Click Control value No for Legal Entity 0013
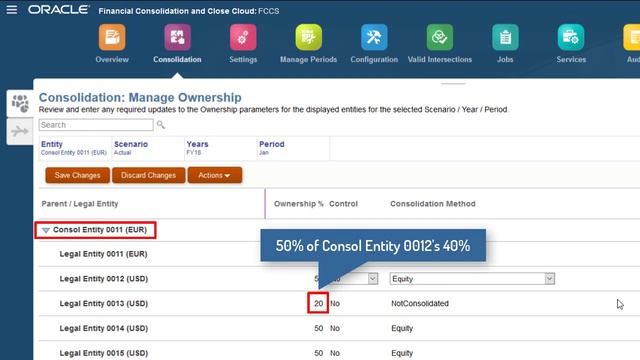This screenshot has height=360, width=640. (335, 304)
